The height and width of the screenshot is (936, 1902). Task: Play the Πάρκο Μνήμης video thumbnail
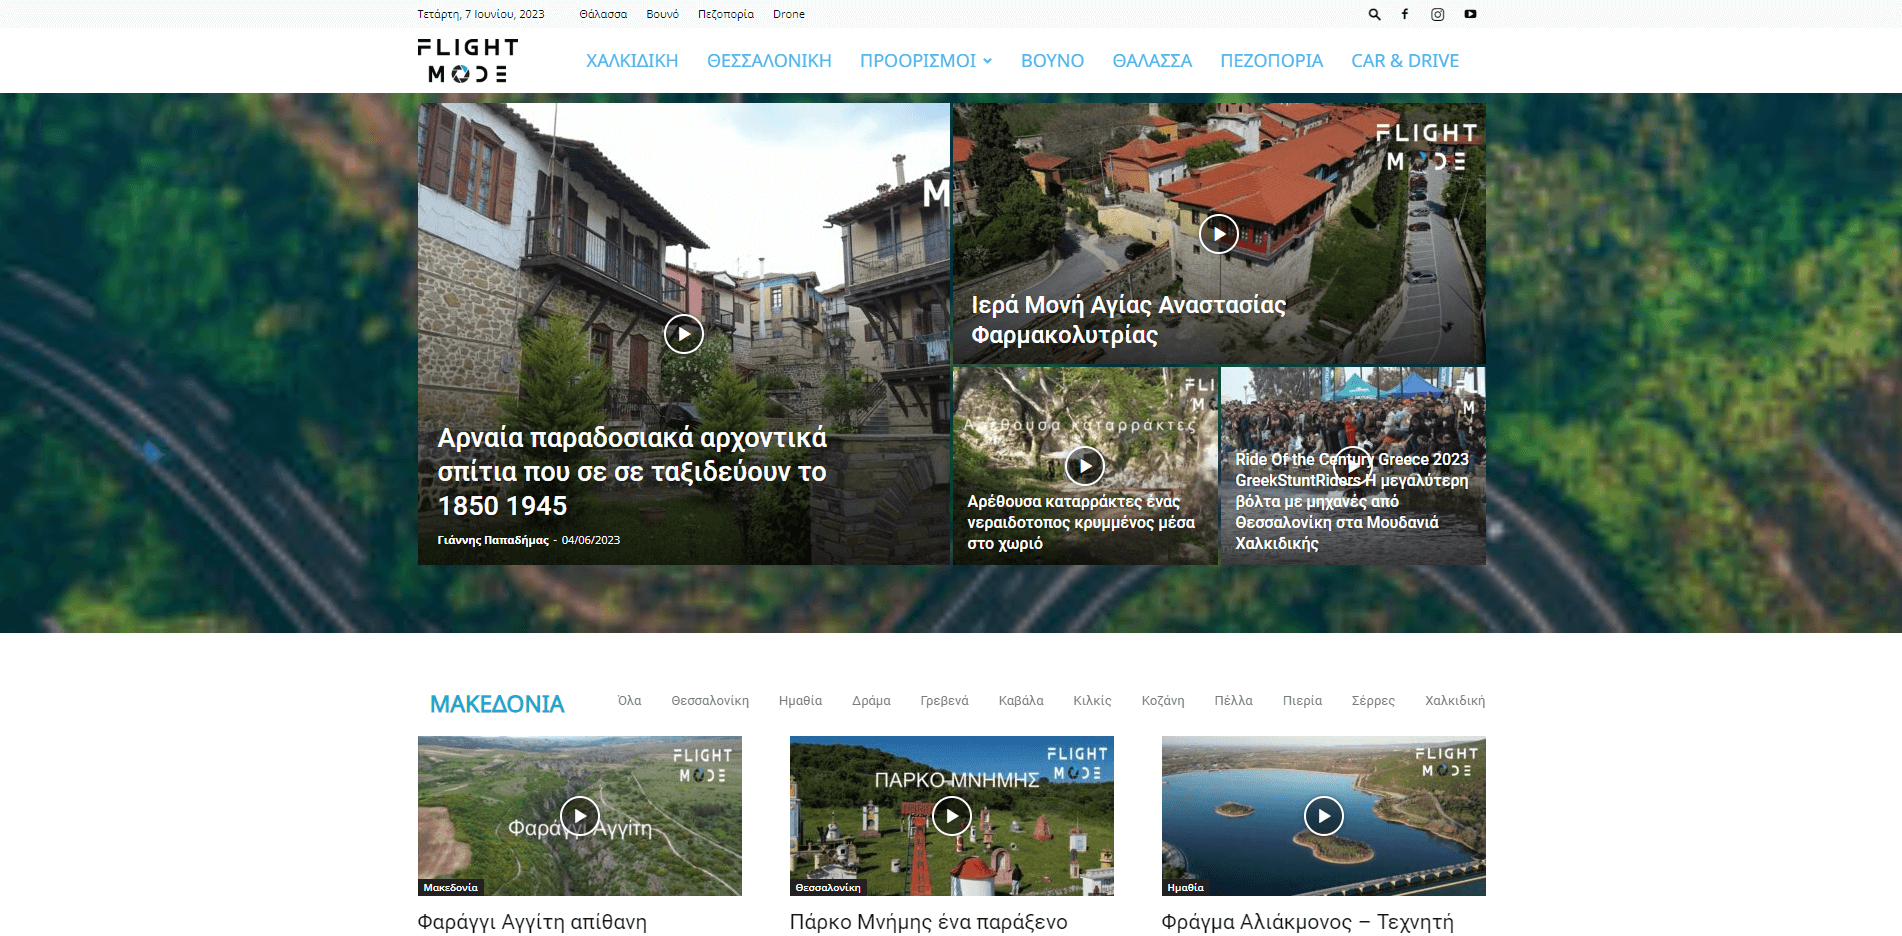point(951,816)
